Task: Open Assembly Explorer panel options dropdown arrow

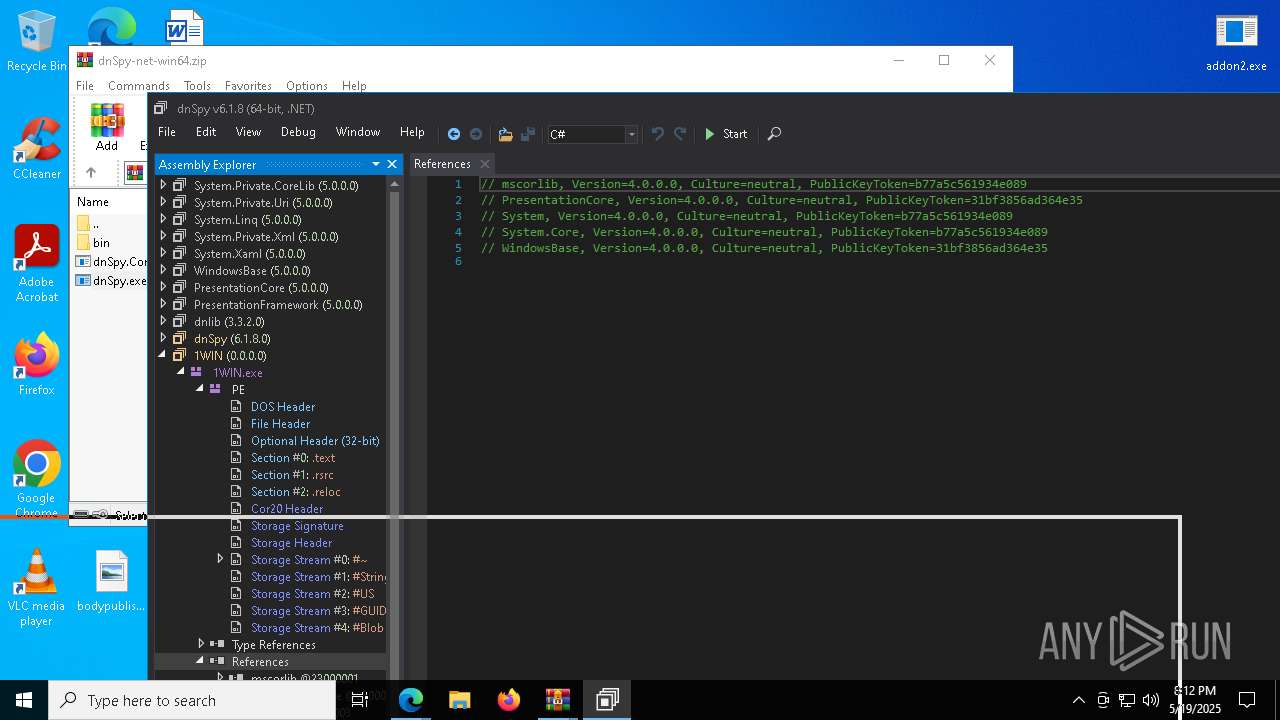Action: pos(376,164)
